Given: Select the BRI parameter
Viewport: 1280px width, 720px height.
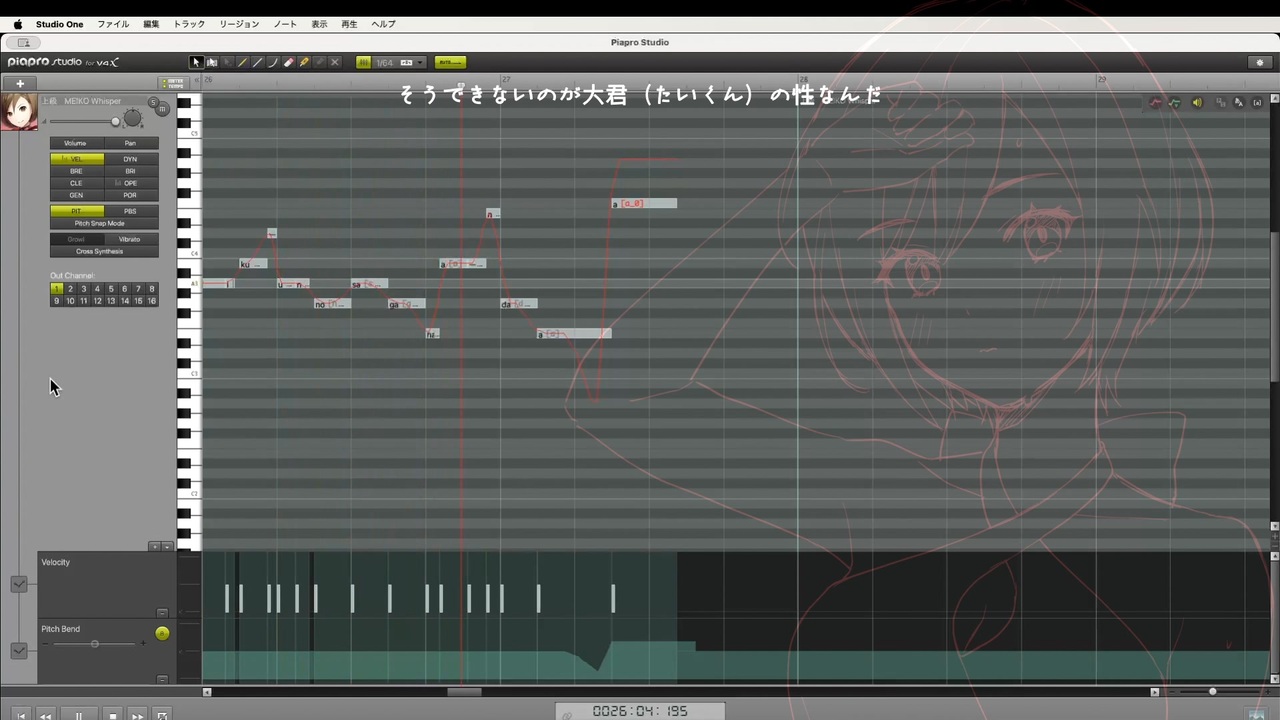Looking at the screenshot, I should click(130, 171).
